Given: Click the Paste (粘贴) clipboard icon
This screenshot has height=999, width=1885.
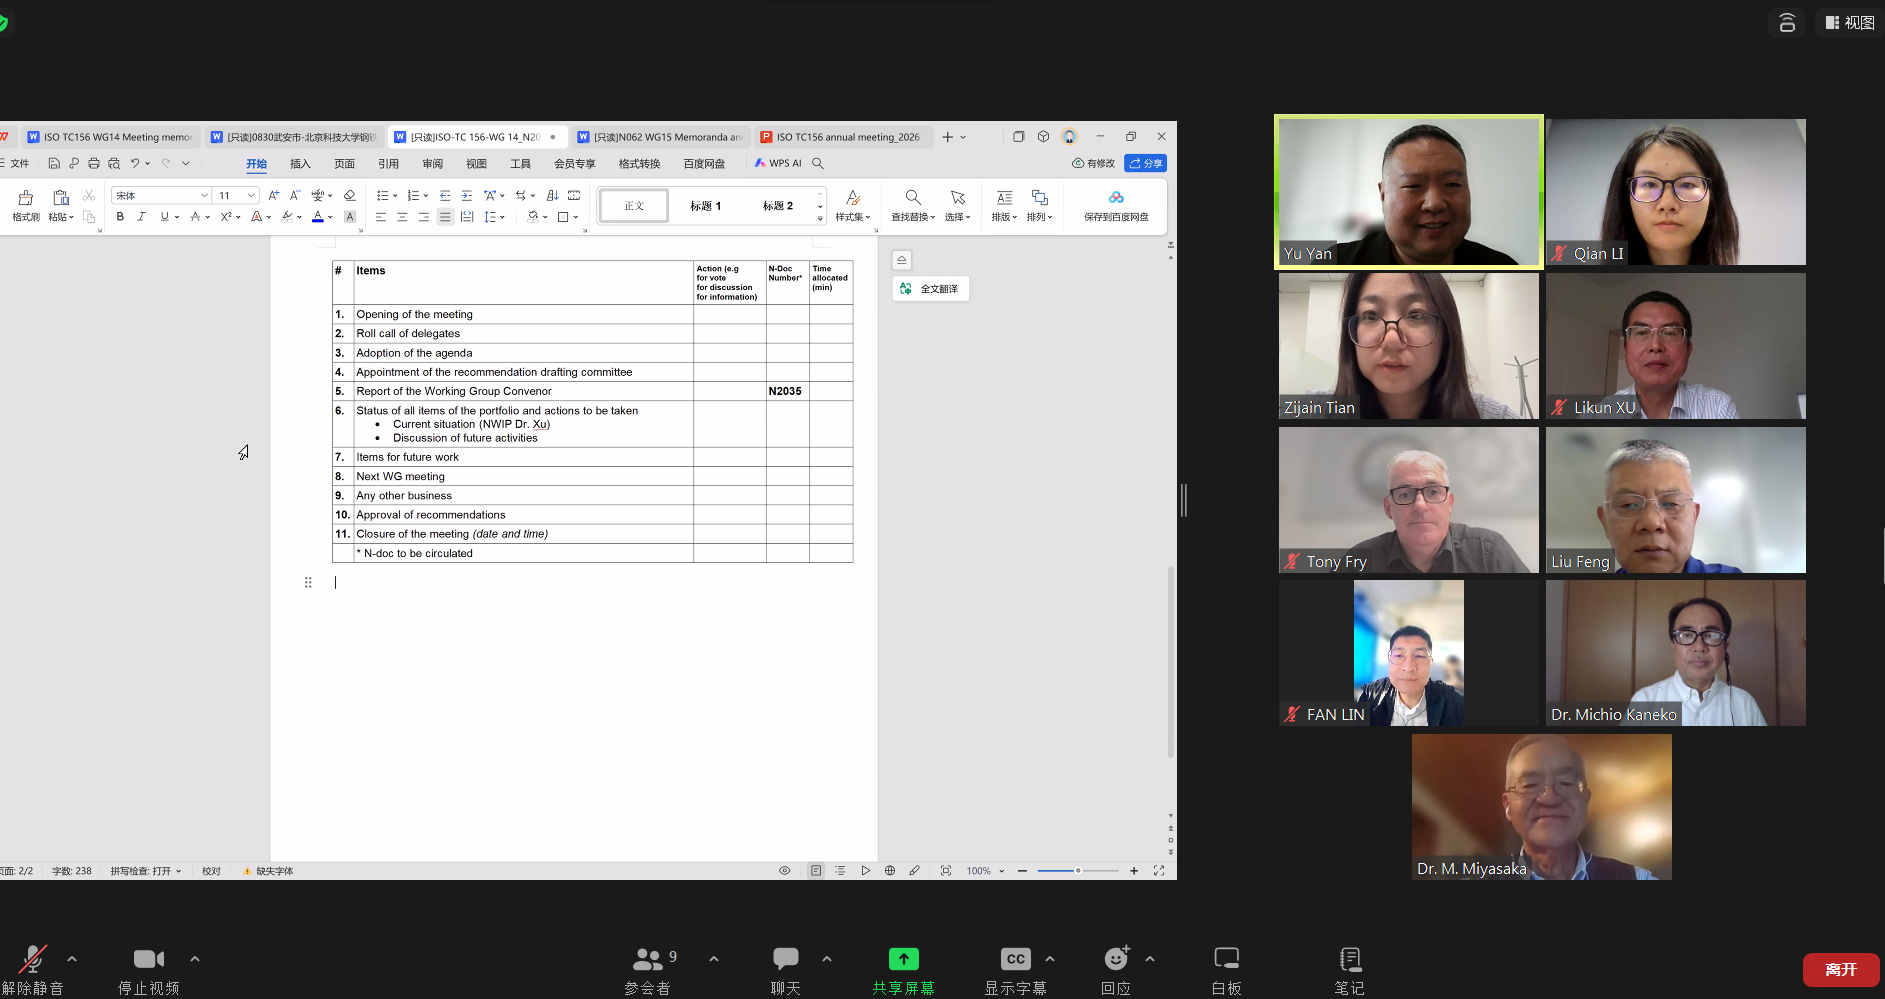Looking at the screenshot, I should [61, 197].
